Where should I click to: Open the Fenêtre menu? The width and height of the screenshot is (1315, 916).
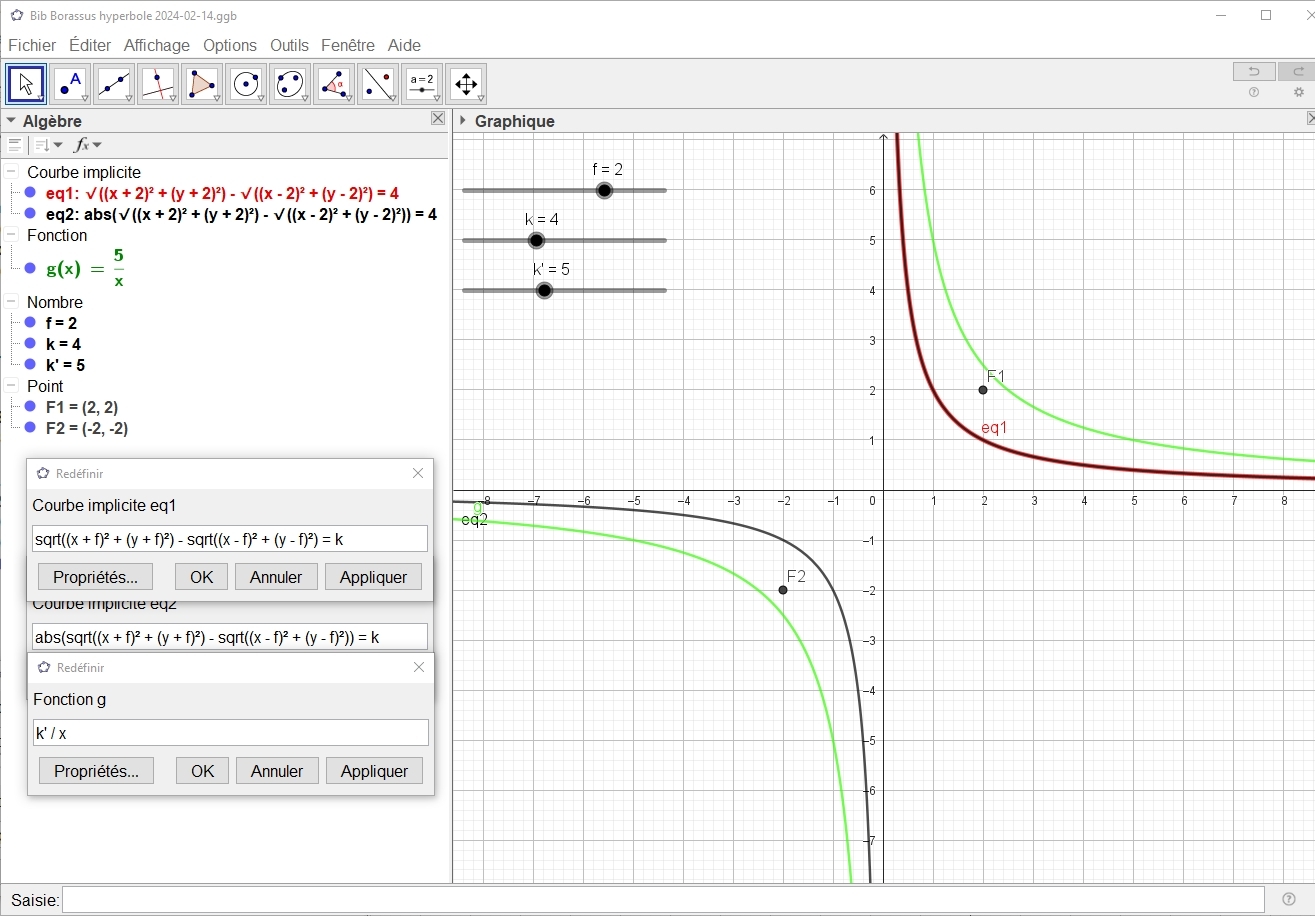click(348, 45)
